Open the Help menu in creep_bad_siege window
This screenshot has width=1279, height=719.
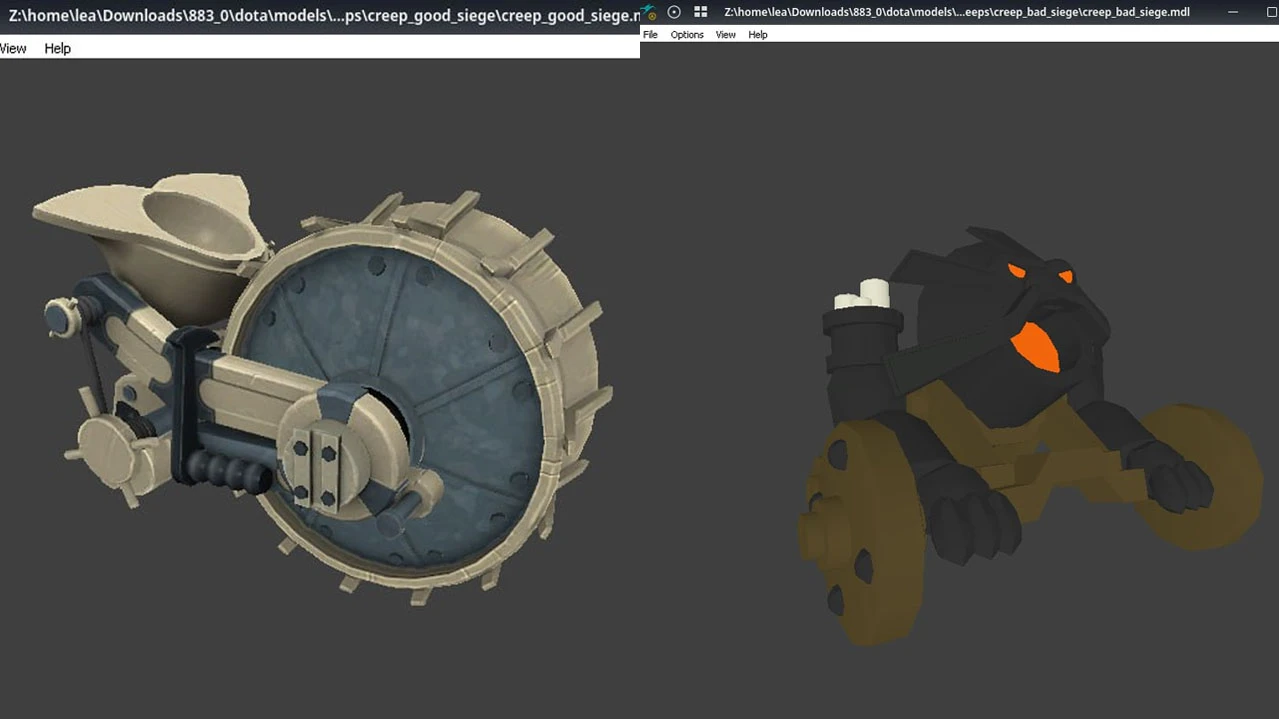coord(758,34)
